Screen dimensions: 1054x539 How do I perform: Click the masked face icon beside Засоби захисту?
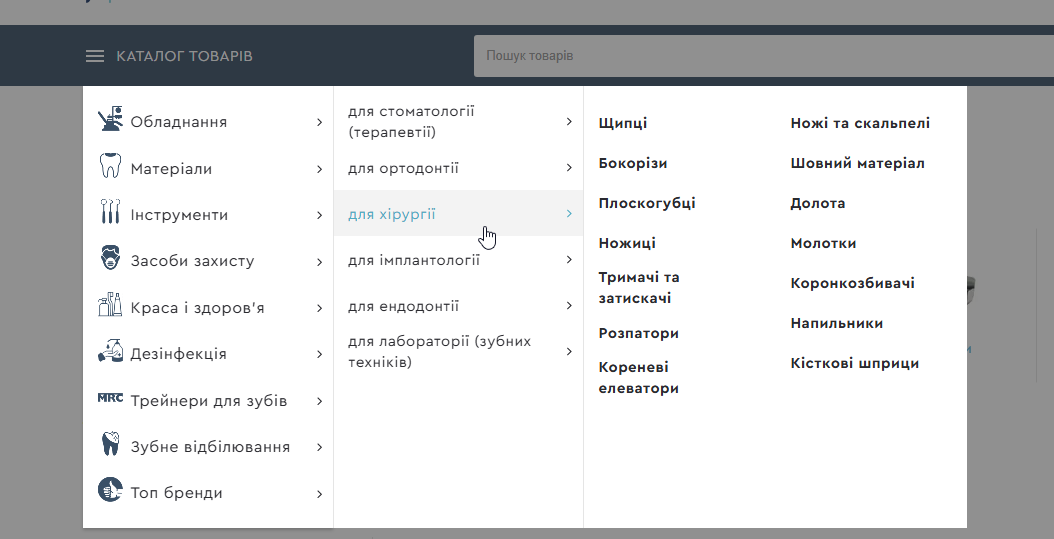pos(110,260)
